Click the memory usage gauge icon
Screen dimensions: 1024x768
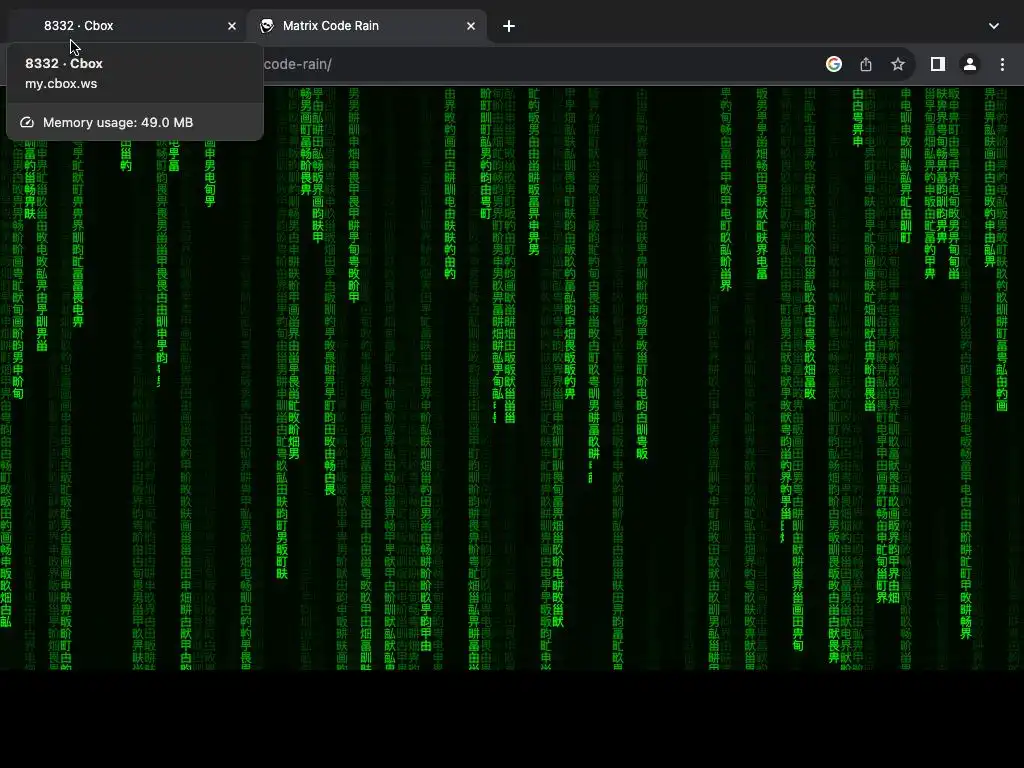27,123
